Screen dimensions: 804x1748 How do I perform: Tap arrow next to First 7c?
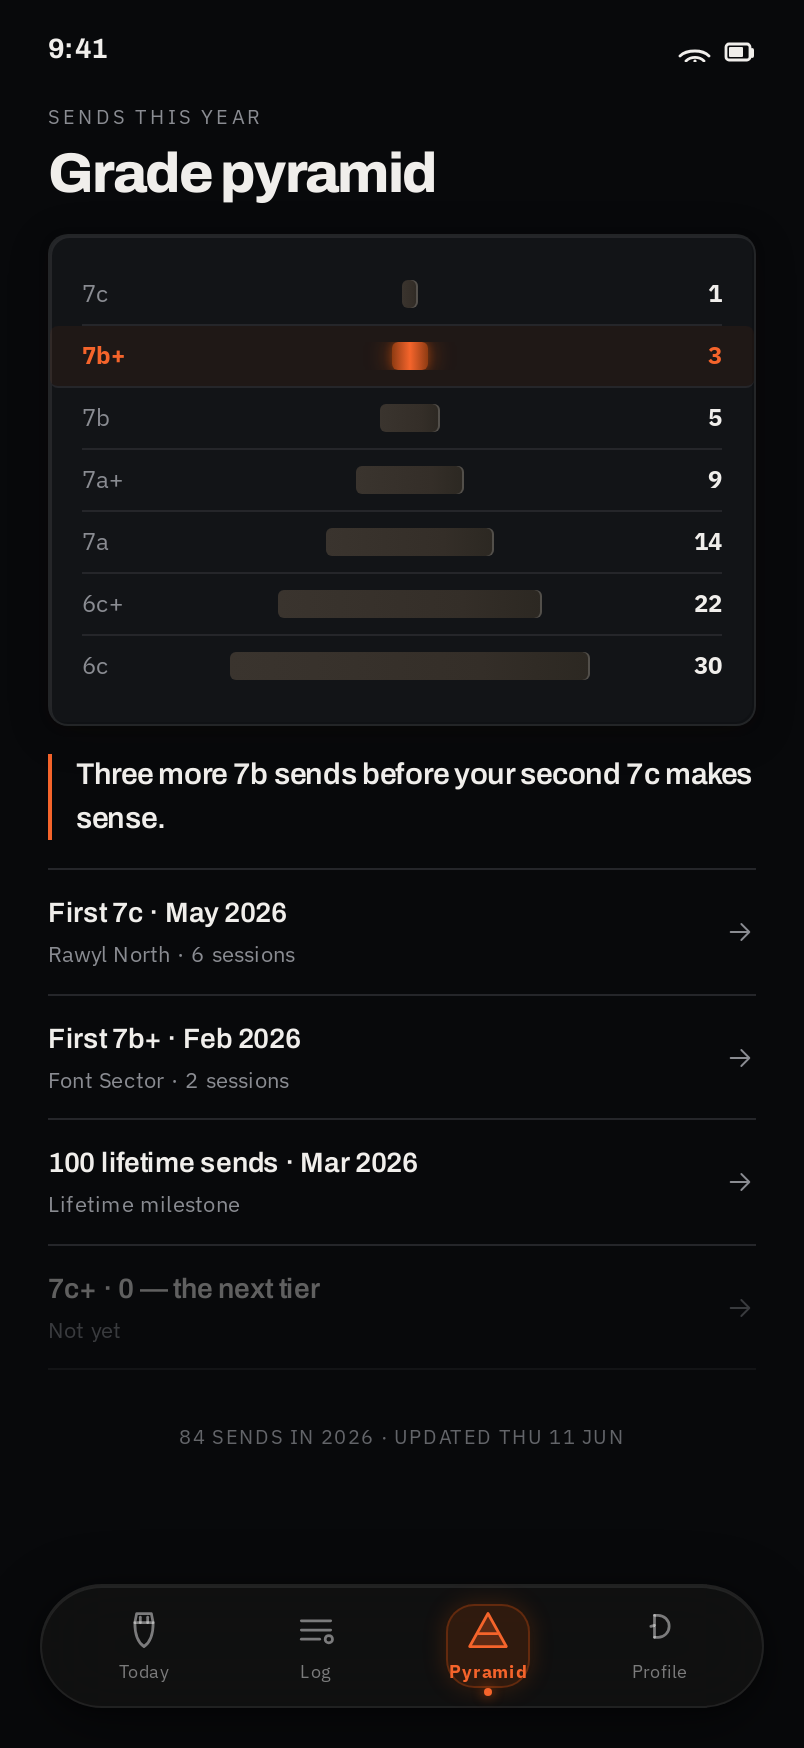point(740,932)
